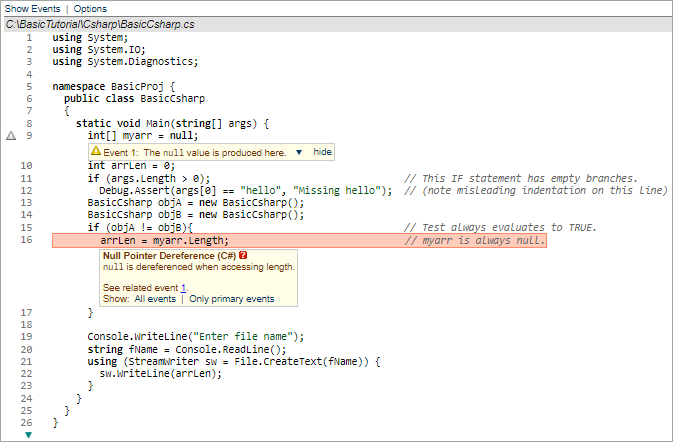Click the Show Events link
This screenshot has height=442, width=673.
click(x=32, y=9)
